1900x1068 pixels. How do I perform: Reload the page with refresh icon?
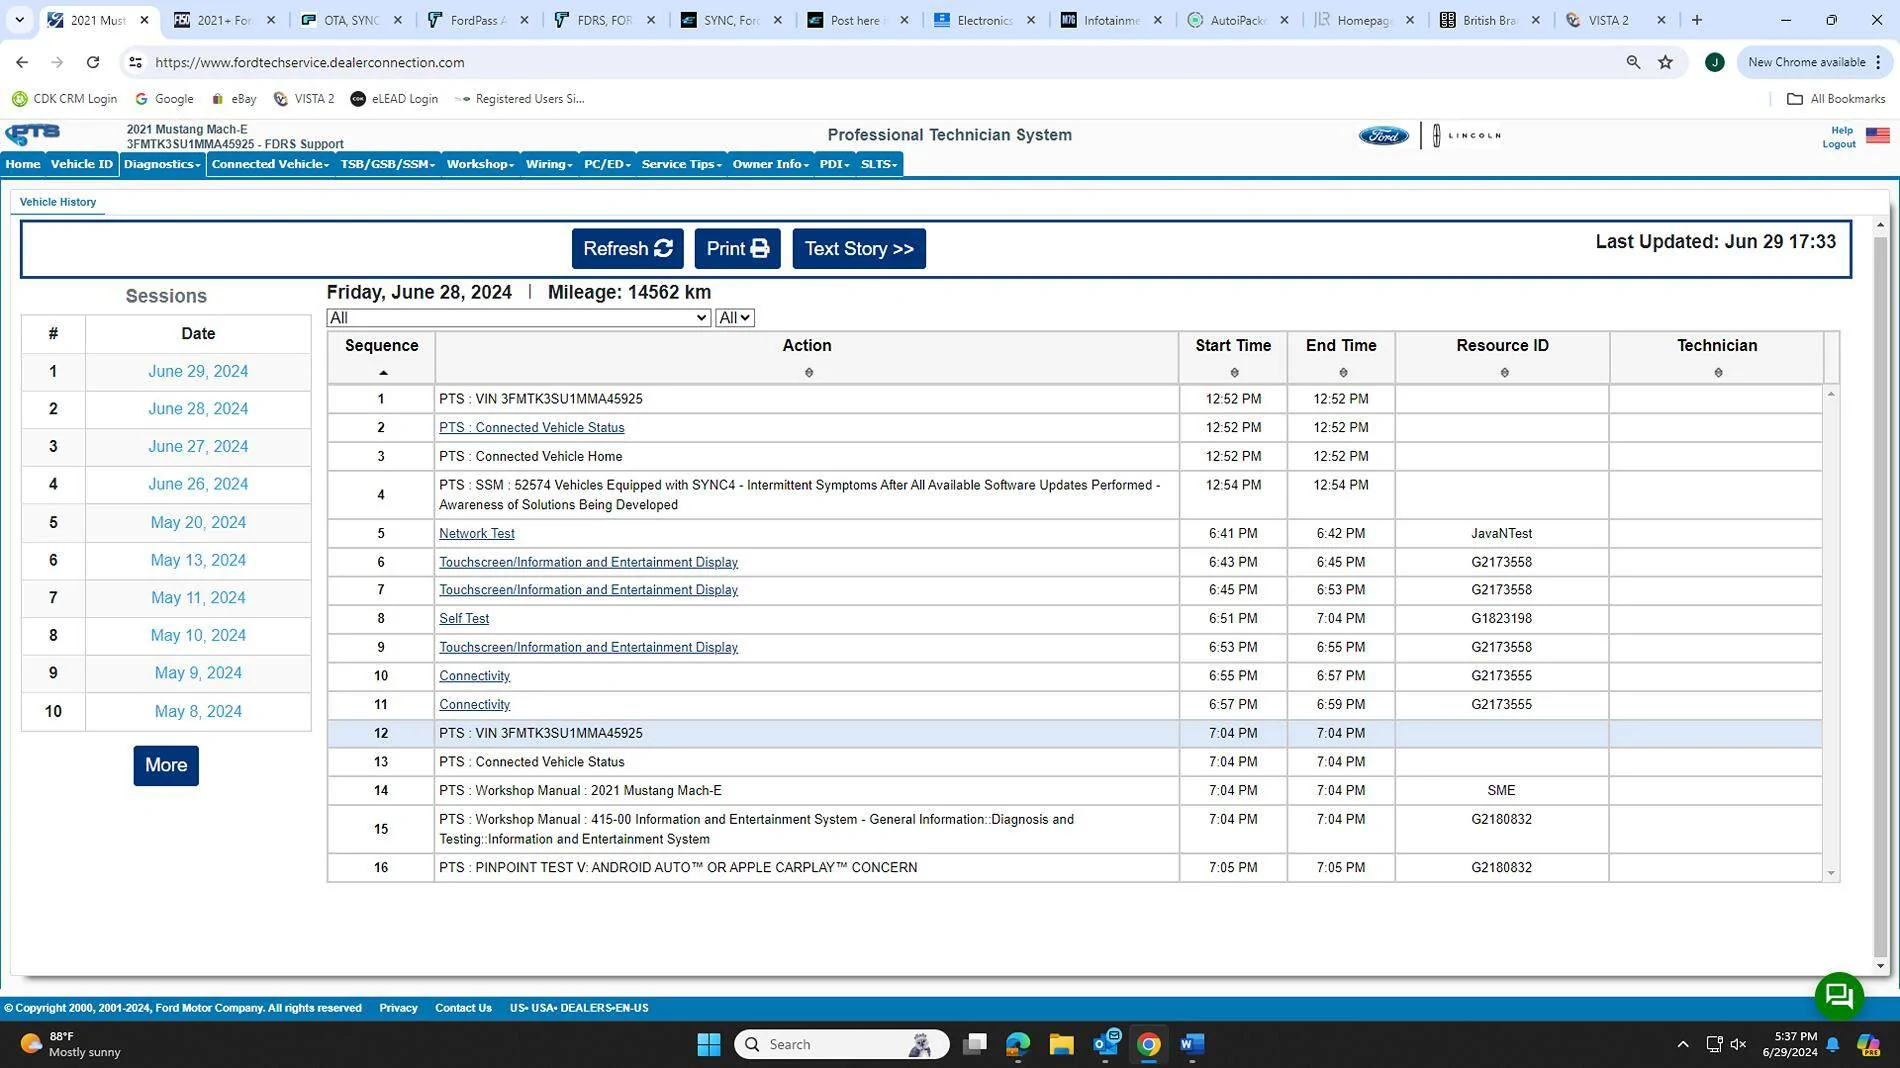click(x=93, y=62)
